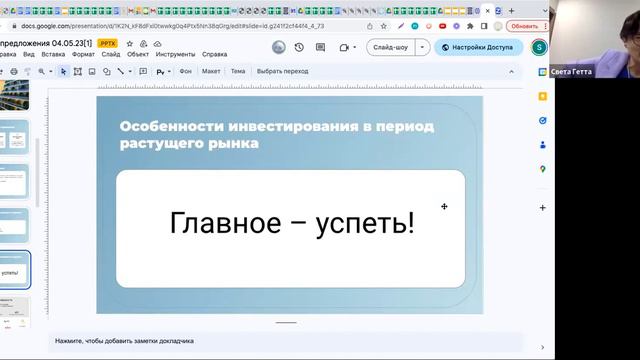Click the Макет layout button
This screenshot has height=360, width=640.
211,71
